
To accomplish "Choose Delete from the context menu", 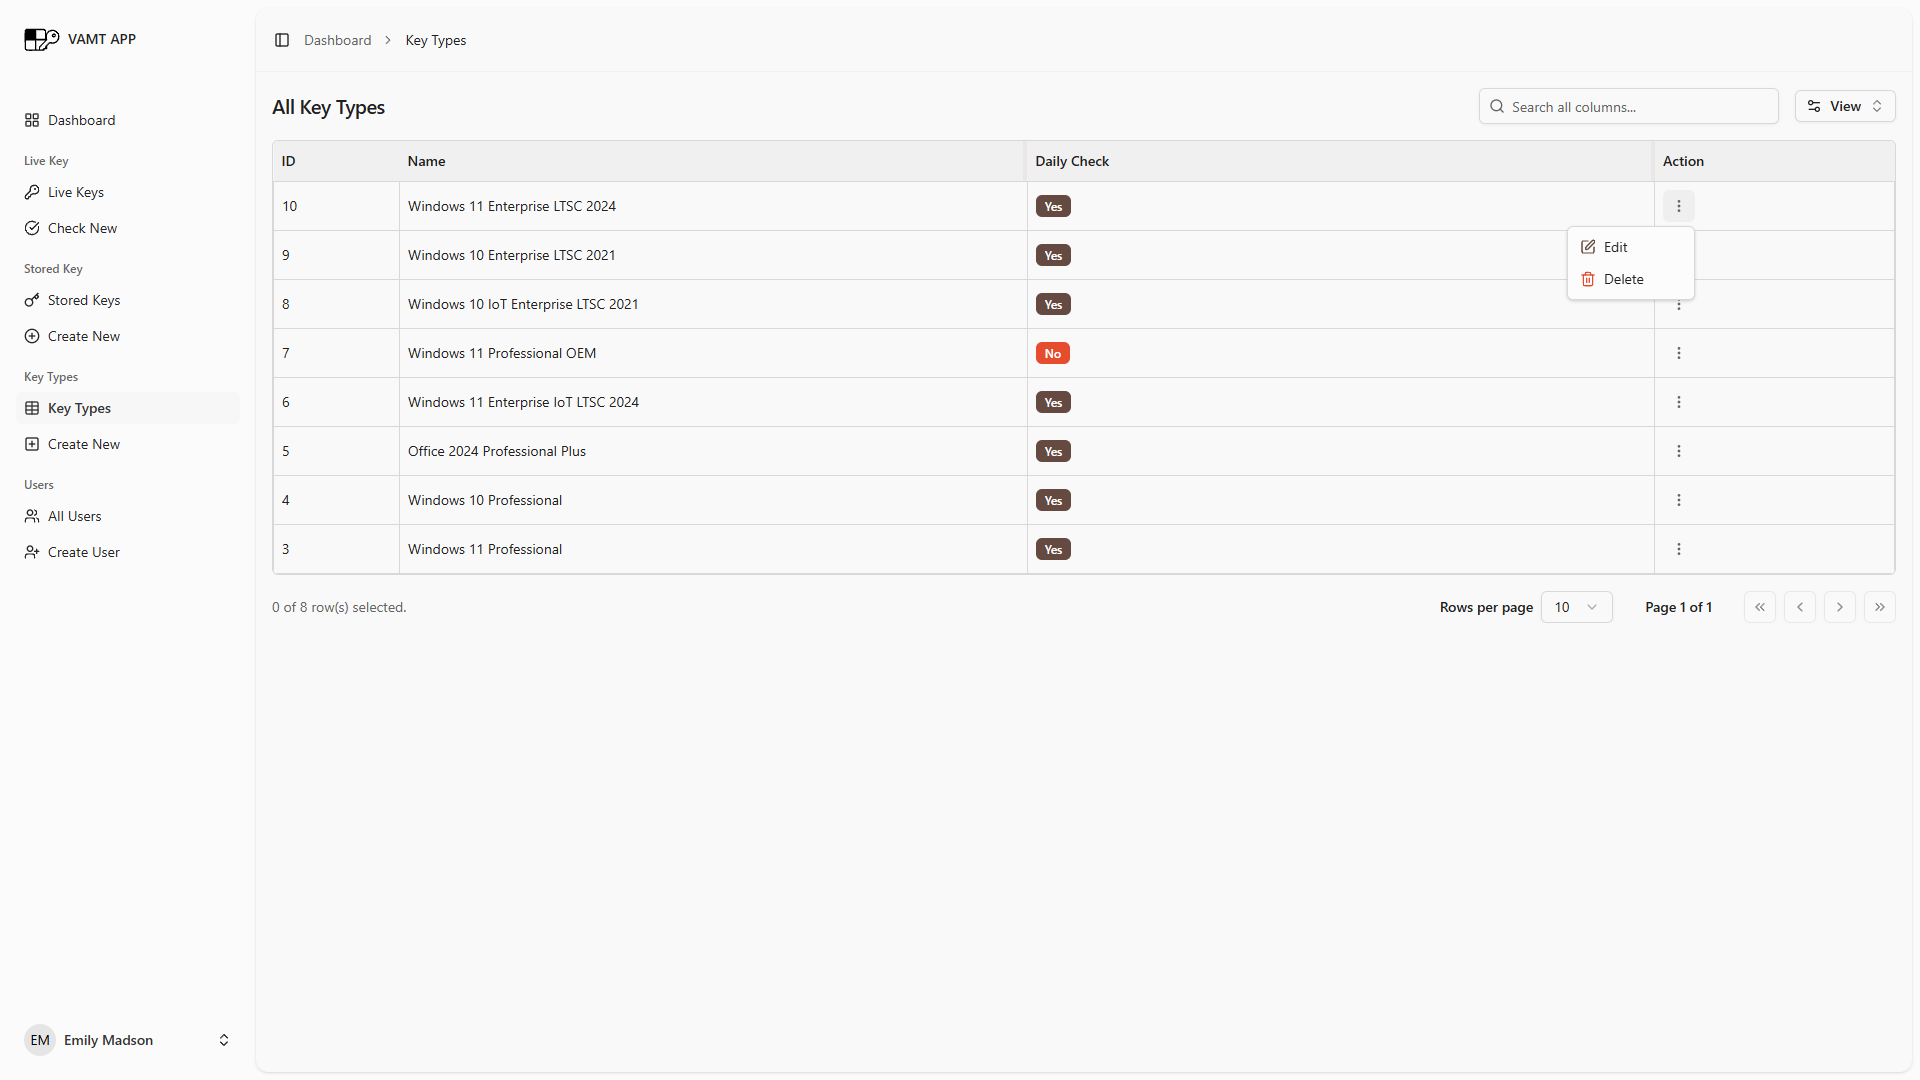I will 1623,279.
